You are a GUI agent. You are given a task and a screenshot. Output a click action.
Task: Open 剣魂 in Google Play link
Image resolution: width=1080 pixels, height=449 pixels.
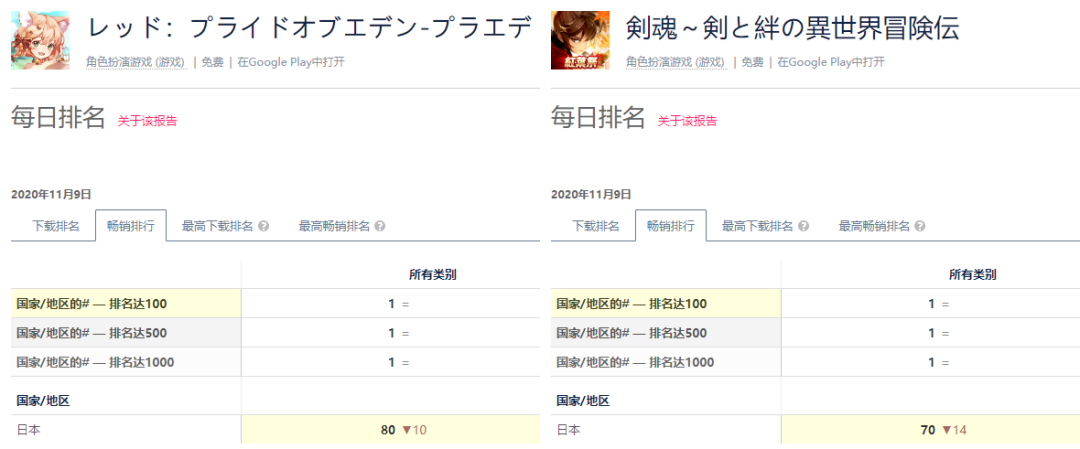point(831,62)
